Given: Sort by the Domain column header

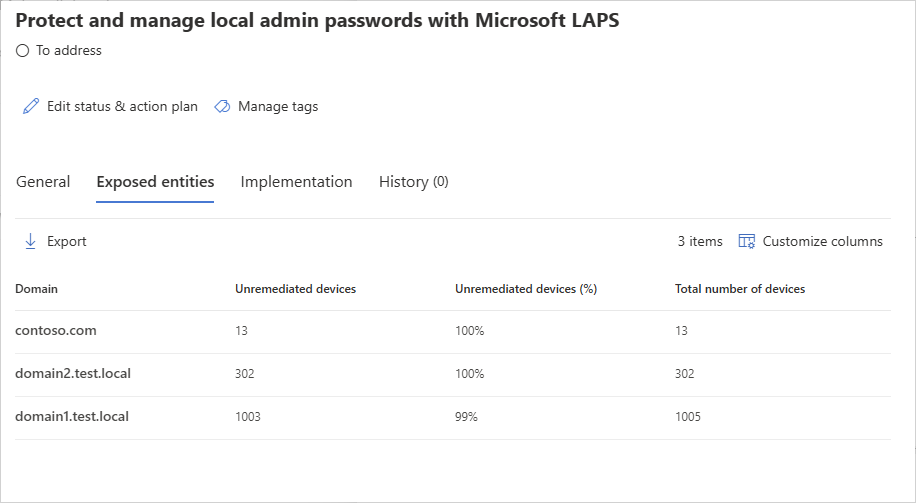Looking at the screenshot, I should (x=37, y=289).
